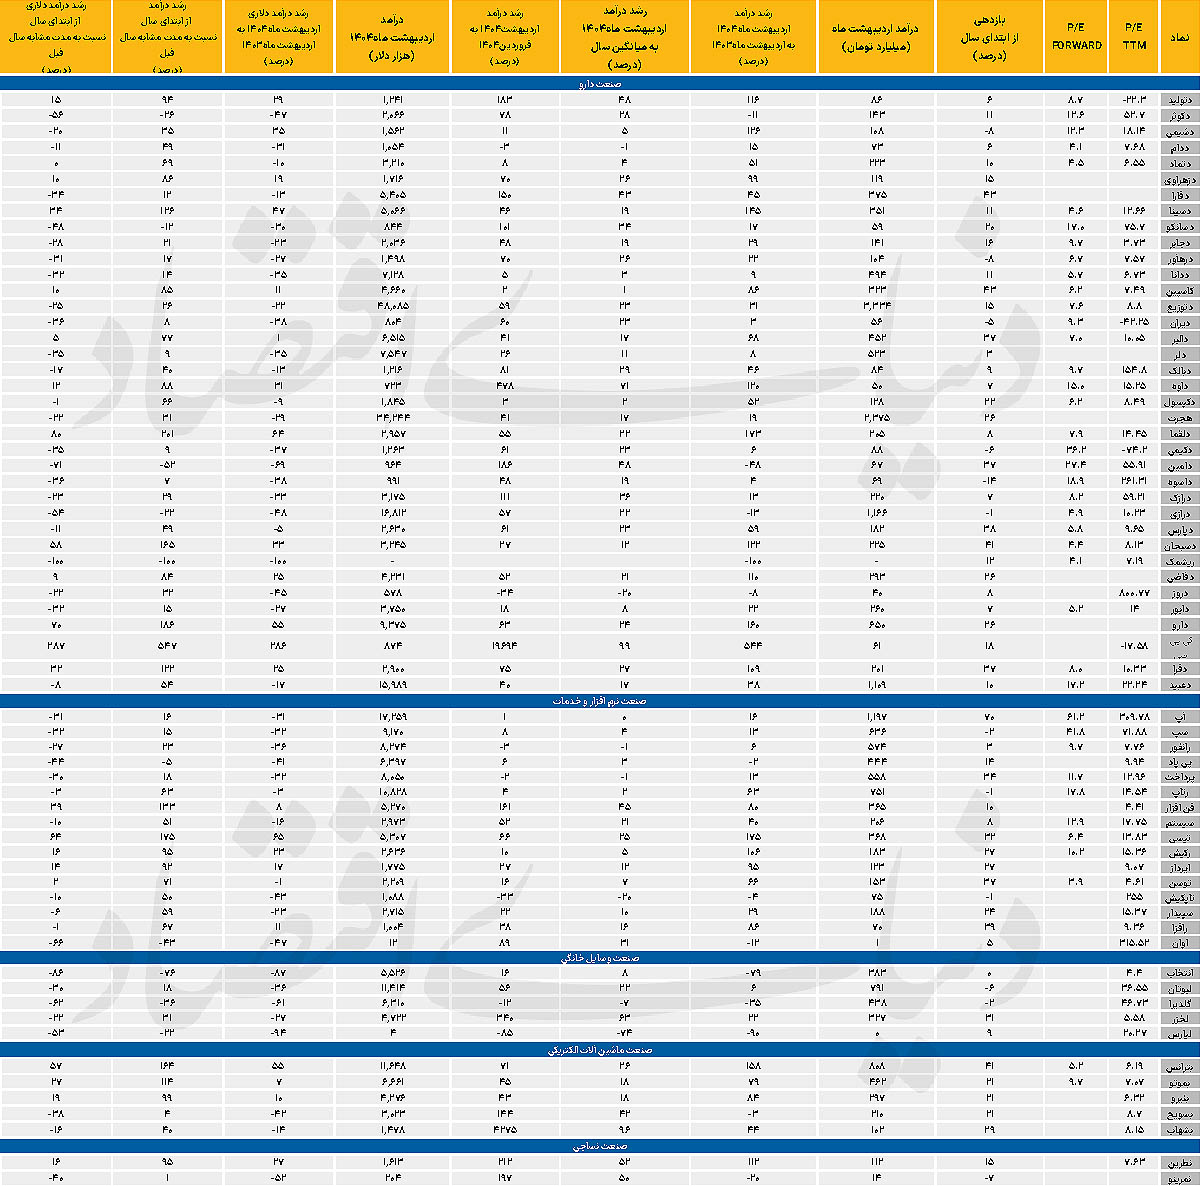Click the 'P/E FORWARD' column header
Viewport: 1200px width, 1186px height.
click(x=1077, y=37)
